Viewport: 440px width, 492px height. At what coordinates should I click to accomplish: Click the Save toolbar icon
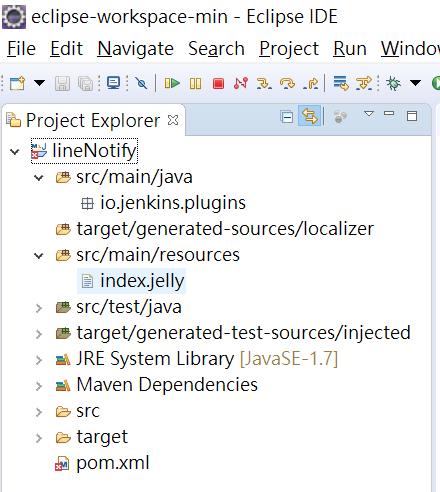click(x=62, y=83)
